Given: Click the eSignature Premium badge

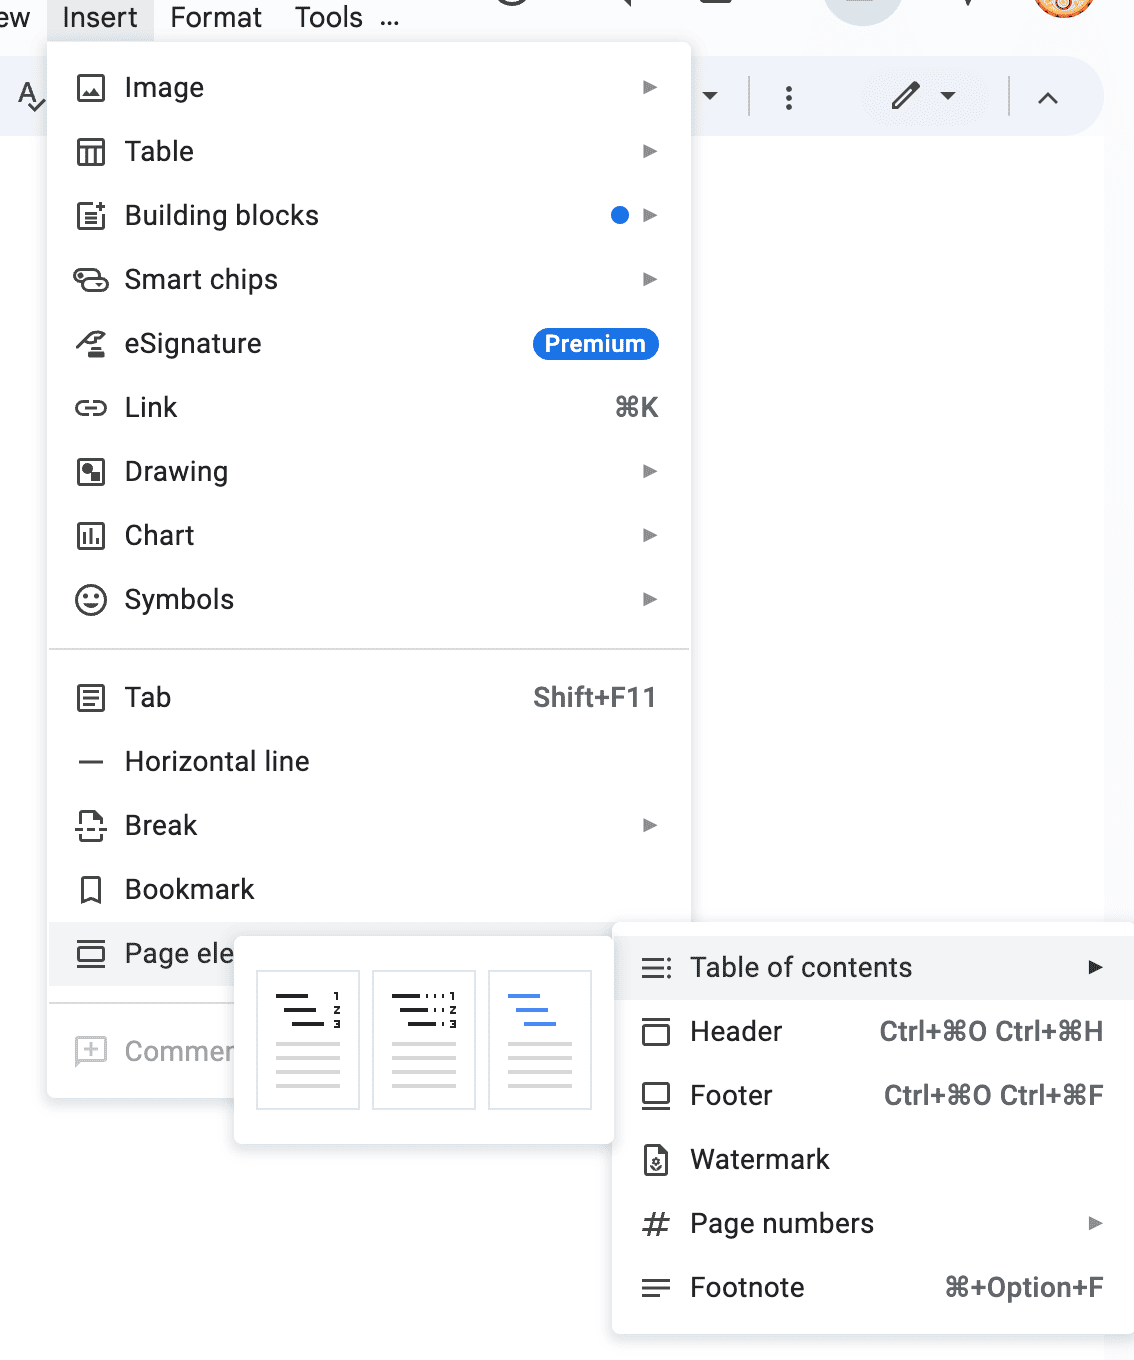Looking at the screenshot, I should [595, 344].
